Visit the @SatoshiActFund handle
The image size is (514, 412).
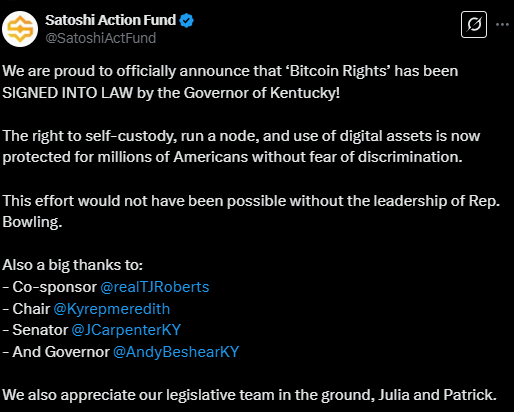click(101, 38)
